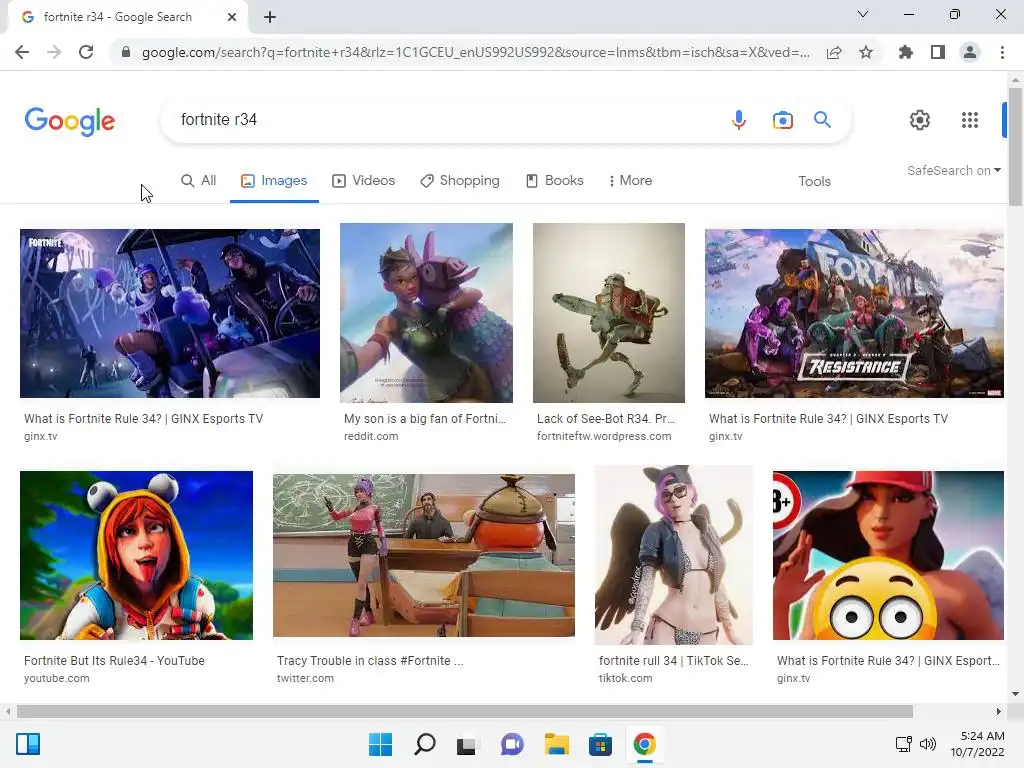
Task: Click the reddit.com source link
Action: [371, 436]
